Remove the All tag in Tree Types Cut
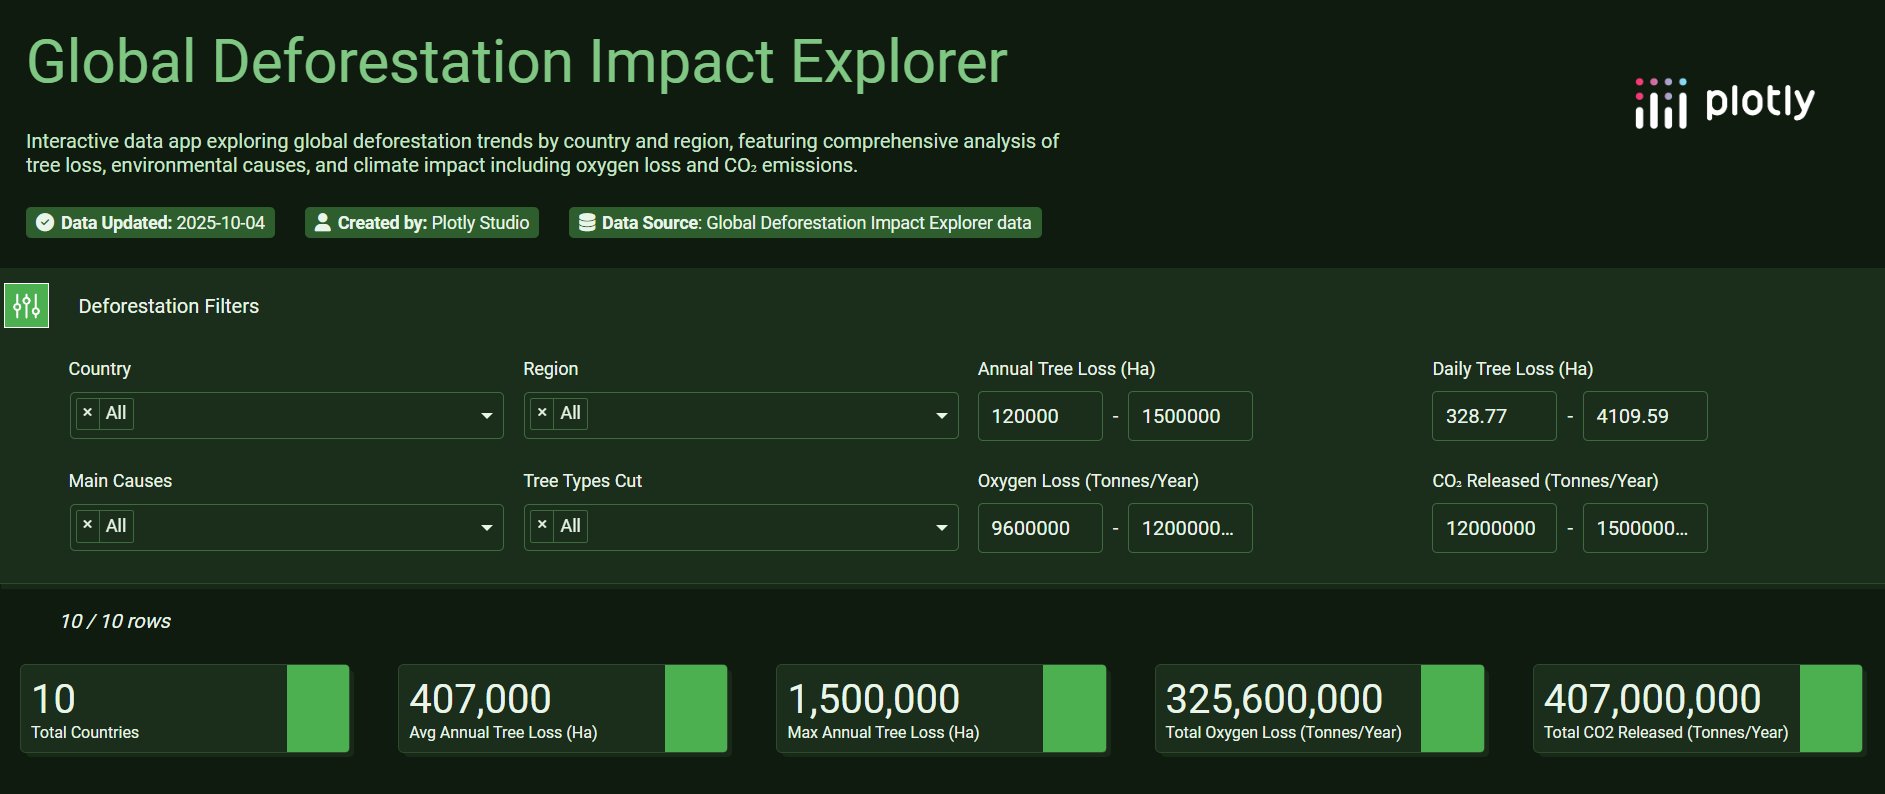Viewport: 1885px width, 794px height. pyautogui.click(x=542, y=526)
